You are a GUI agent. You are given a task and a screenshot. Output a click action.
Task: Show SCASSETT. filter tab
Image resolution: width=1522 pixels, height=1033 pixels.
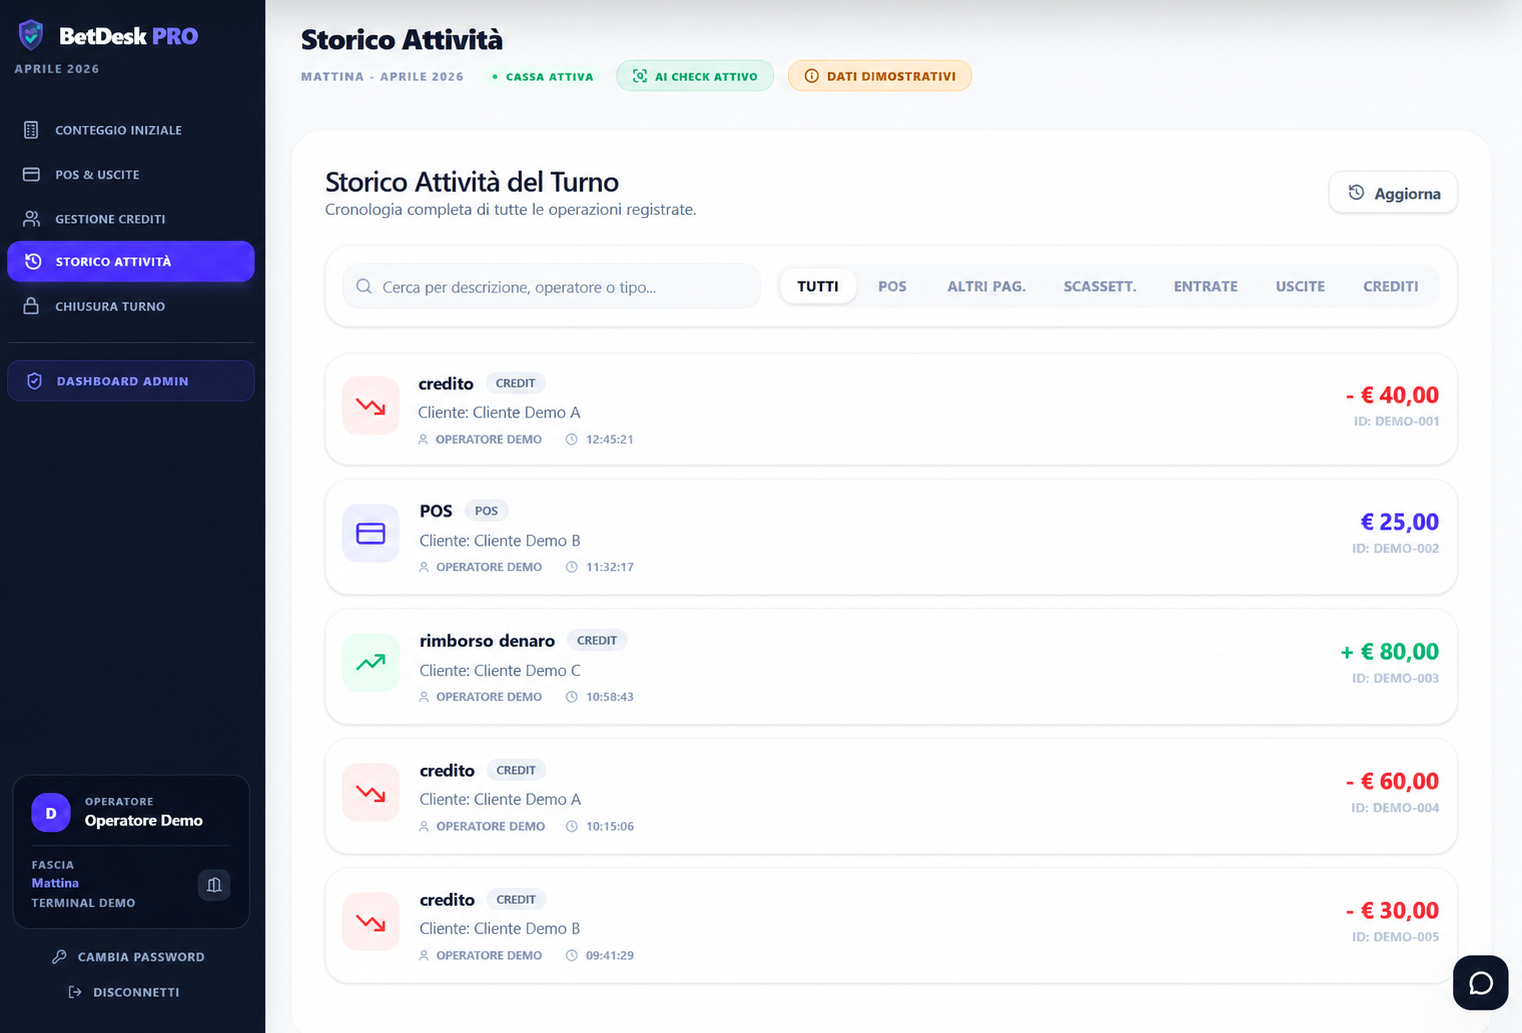pyautogui.click(x=1100, y=286)
